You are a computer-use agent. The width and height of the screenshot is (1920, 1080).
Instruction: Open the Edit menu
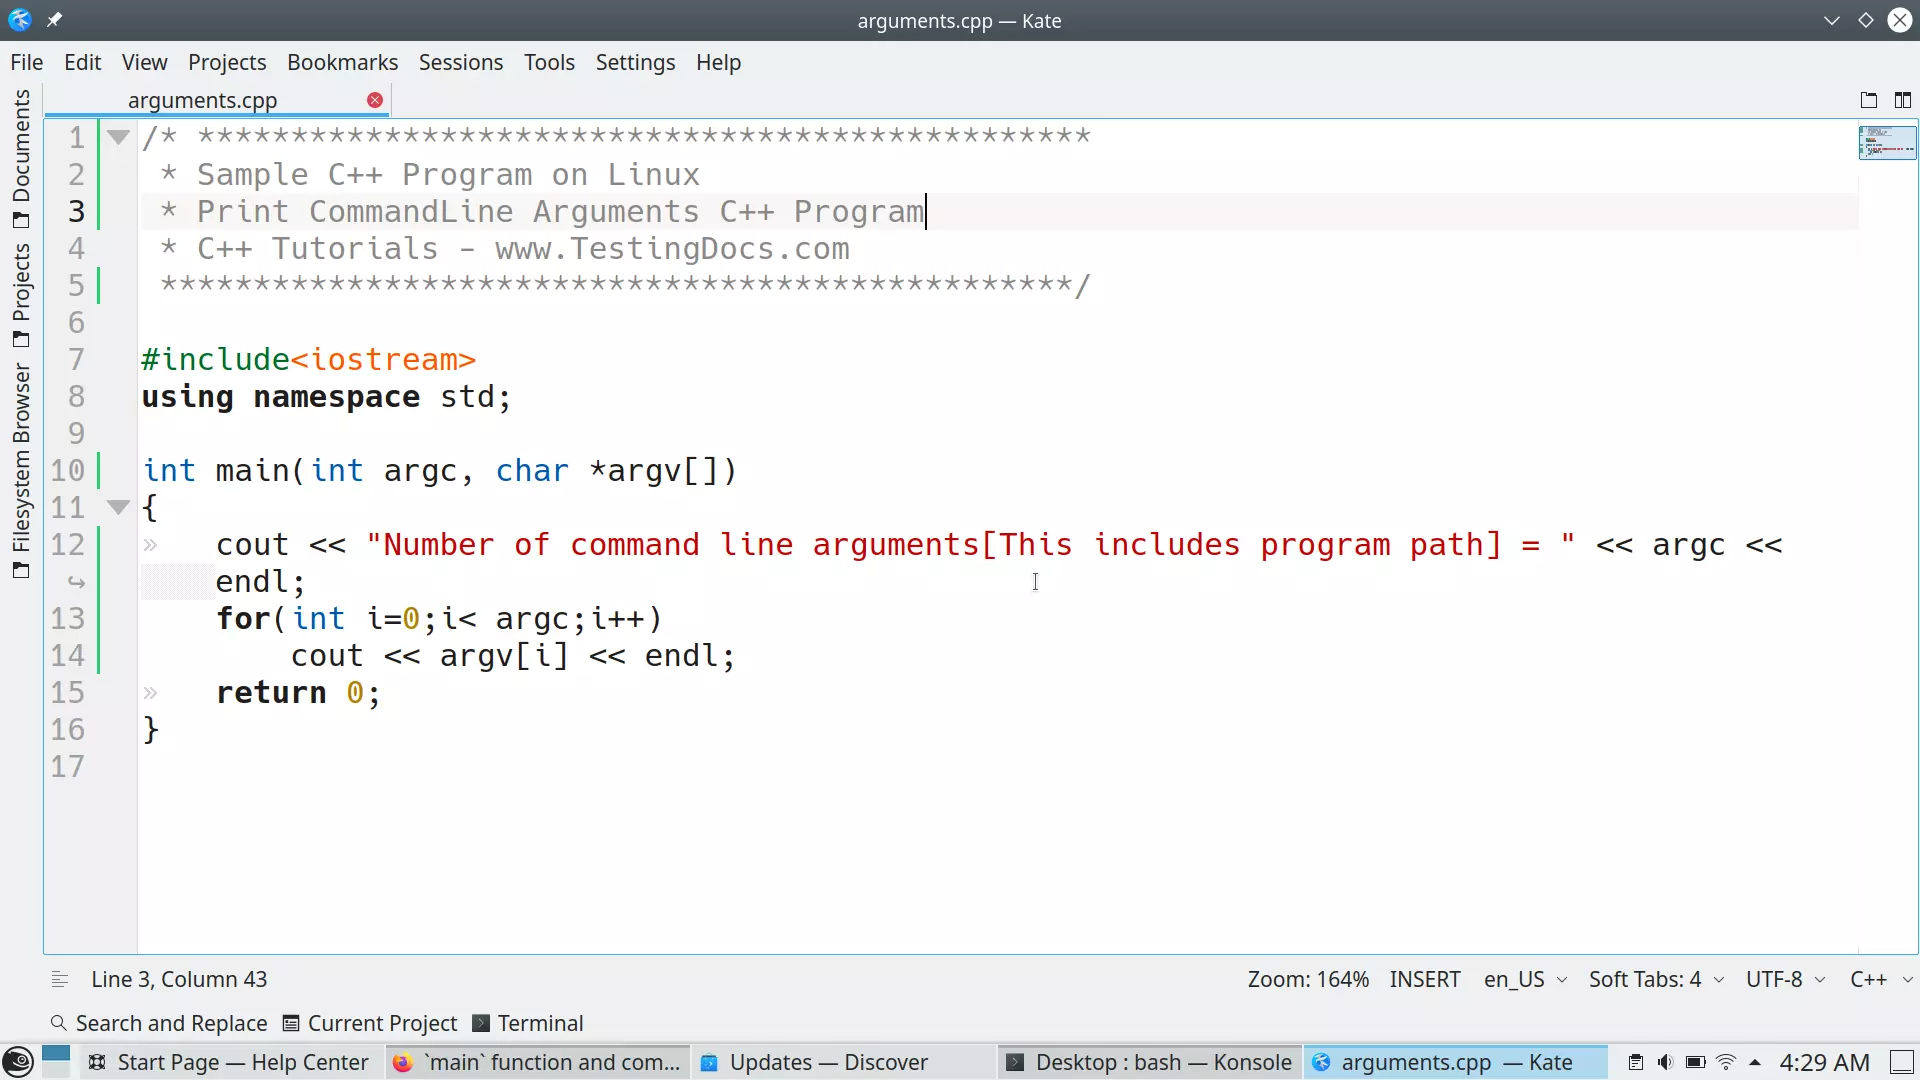click(x=83, y=62)
